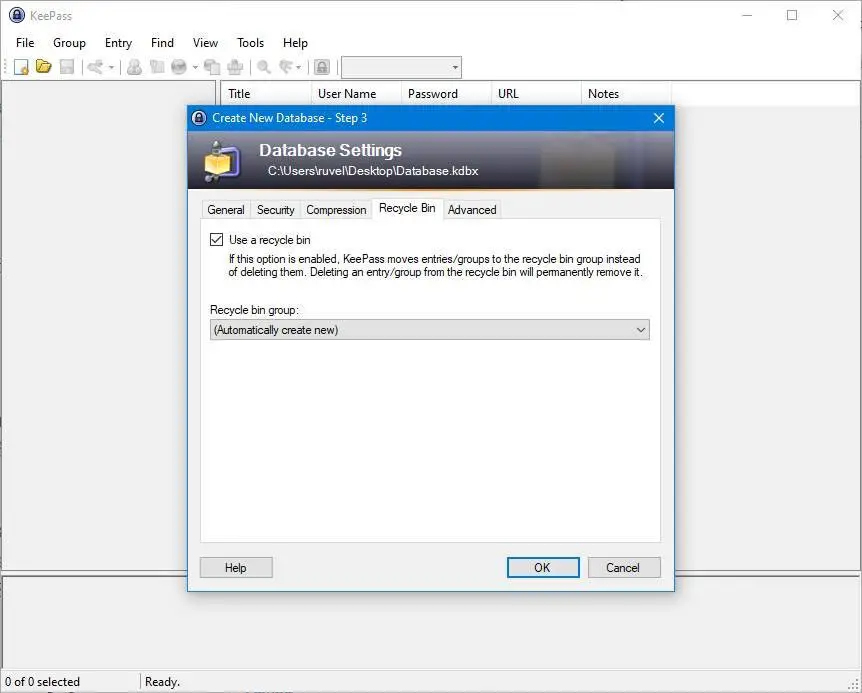Click the database path C:\Users\ruvel\Desktop\Database.kdbx
This screenshot has width=862, height=693.
pyautogui.click(x=373, y=171)
